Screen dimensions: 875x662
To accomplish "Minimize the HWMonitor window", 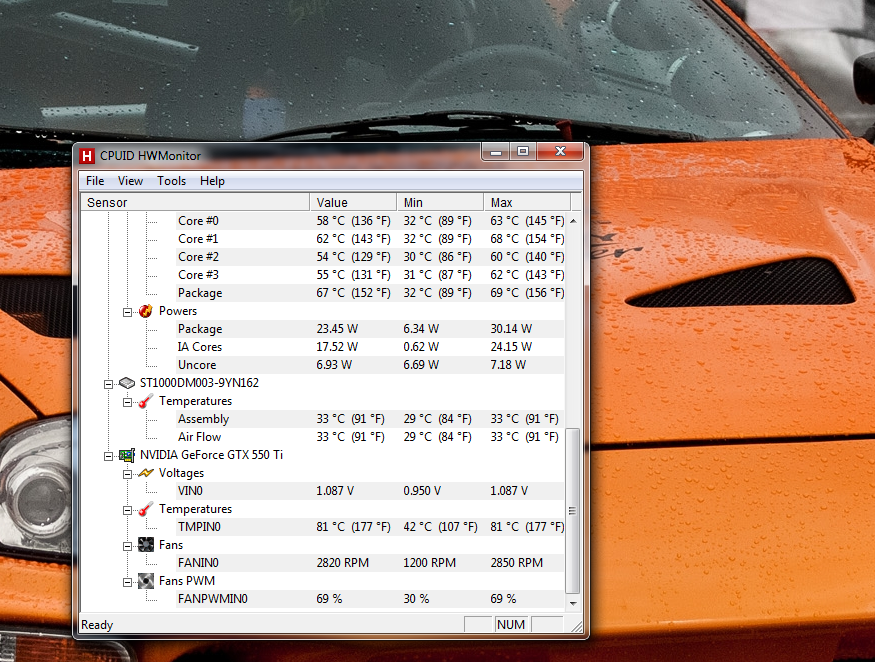I will 496,152.
